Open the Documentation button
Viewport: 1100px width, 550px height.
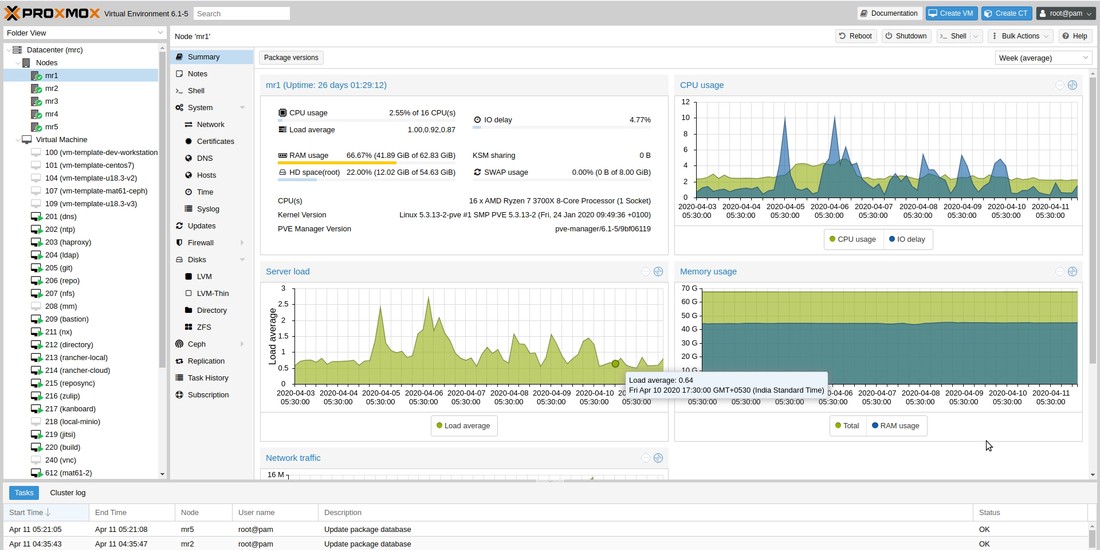[x=890, y=13]
